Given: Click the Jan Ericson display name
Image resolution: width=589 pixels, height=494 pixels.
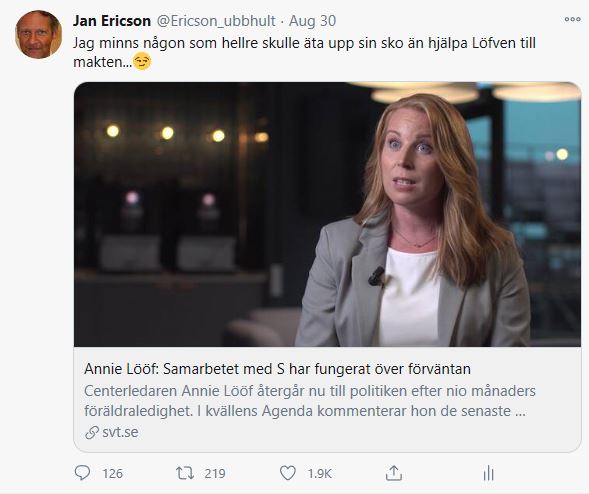Looking at the screenshot, I should tap(112, 21).
